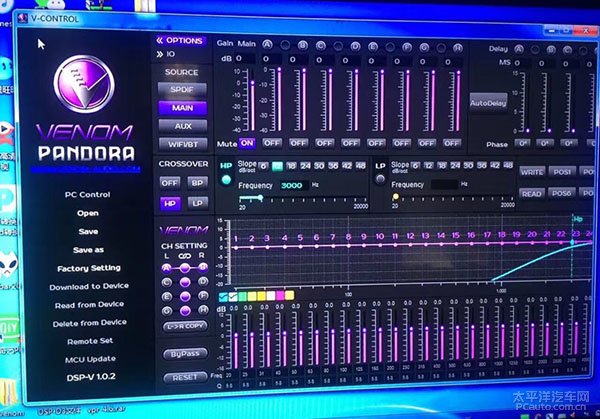Toggle link between gain channels C and D

(338, 46)
